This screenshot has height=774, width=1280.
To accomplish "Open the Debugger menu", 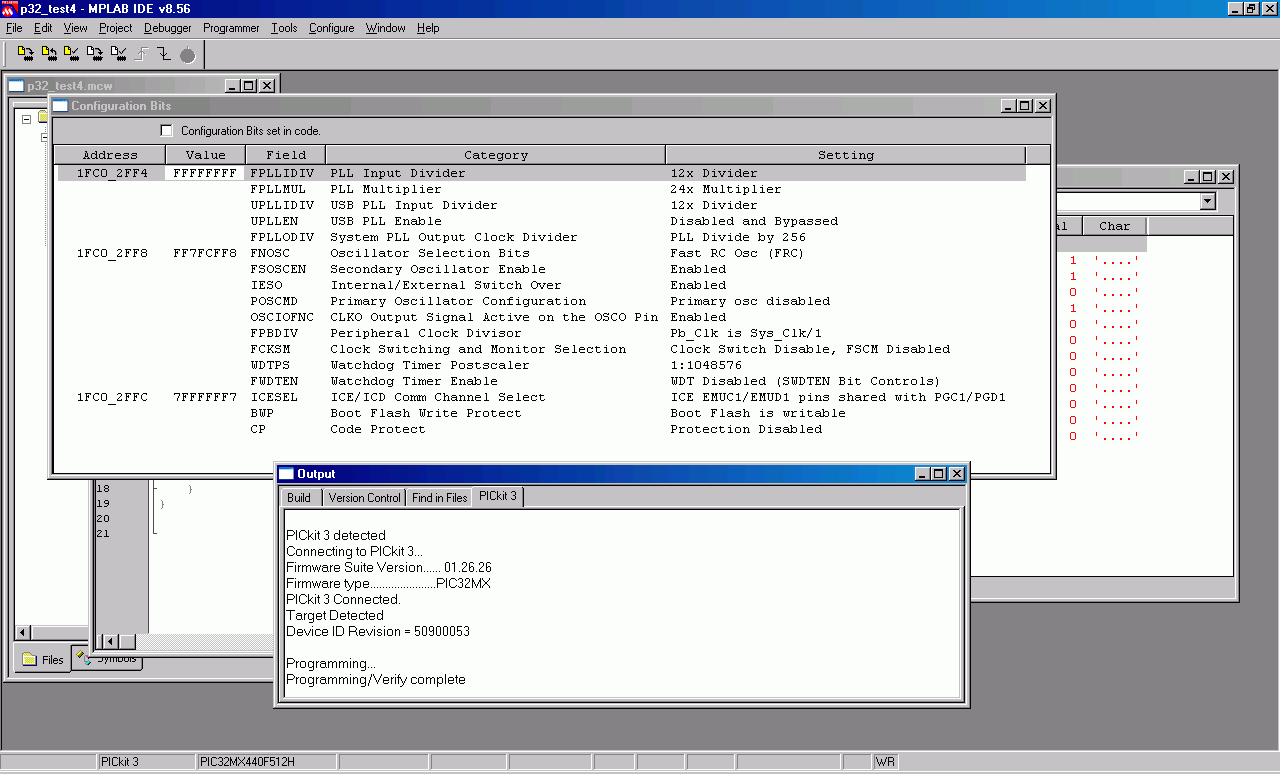I will click(x=168, y=28).
